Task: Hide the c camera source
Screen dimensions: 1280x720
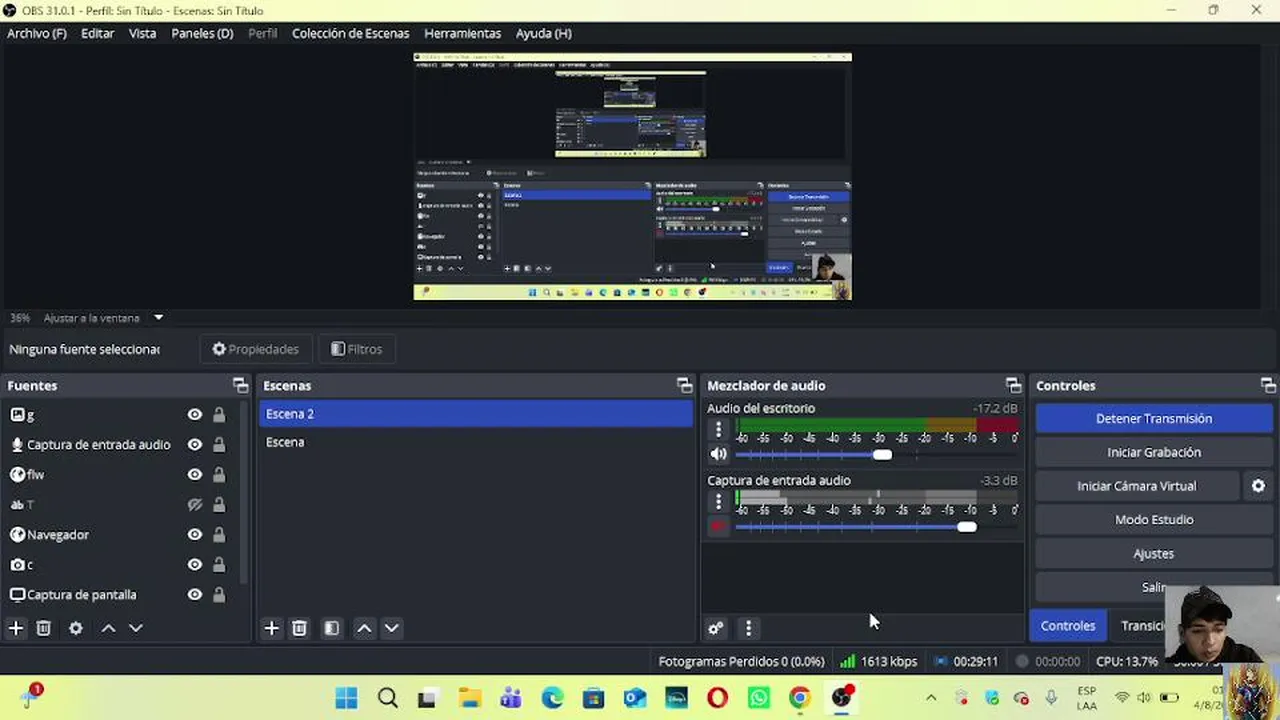Action: tap(195, 565)
